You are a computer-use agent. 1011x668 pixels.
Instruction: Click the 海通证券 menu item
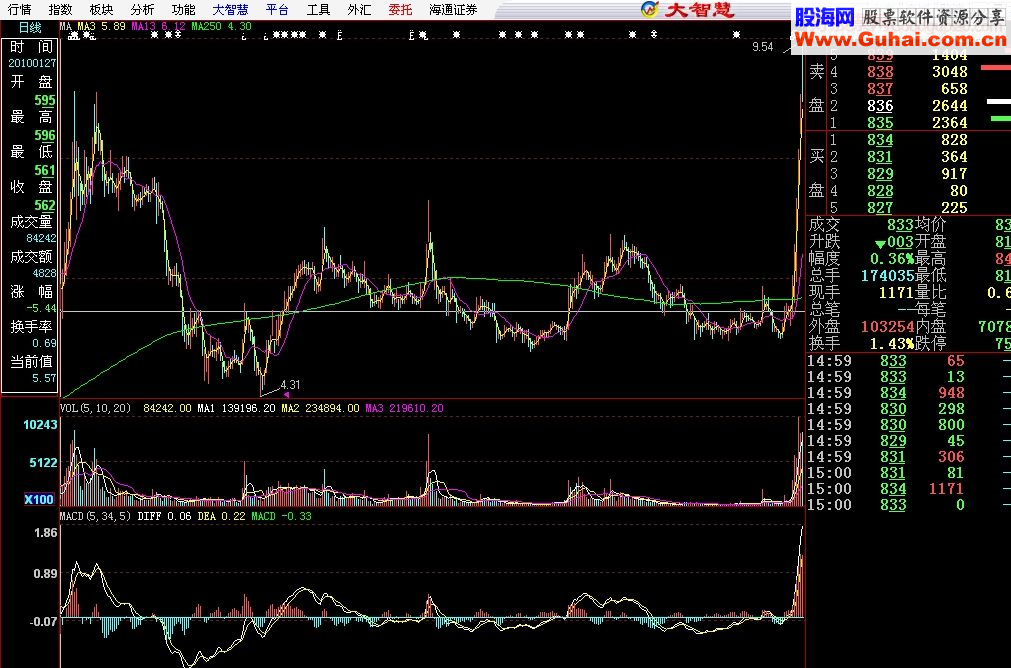coord(453,9)
